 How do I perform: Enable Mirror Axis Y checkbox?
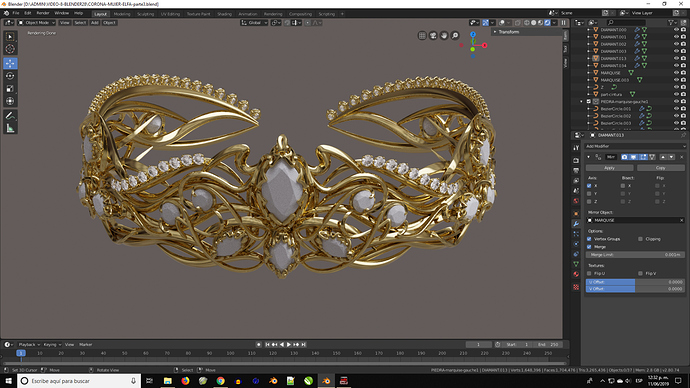coord(589,194)
